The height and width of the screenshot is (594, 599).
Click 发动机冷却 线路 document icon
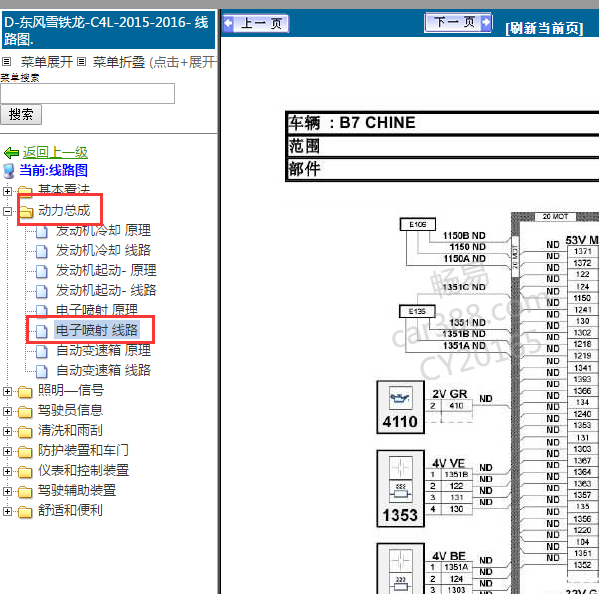coord(42,251)
